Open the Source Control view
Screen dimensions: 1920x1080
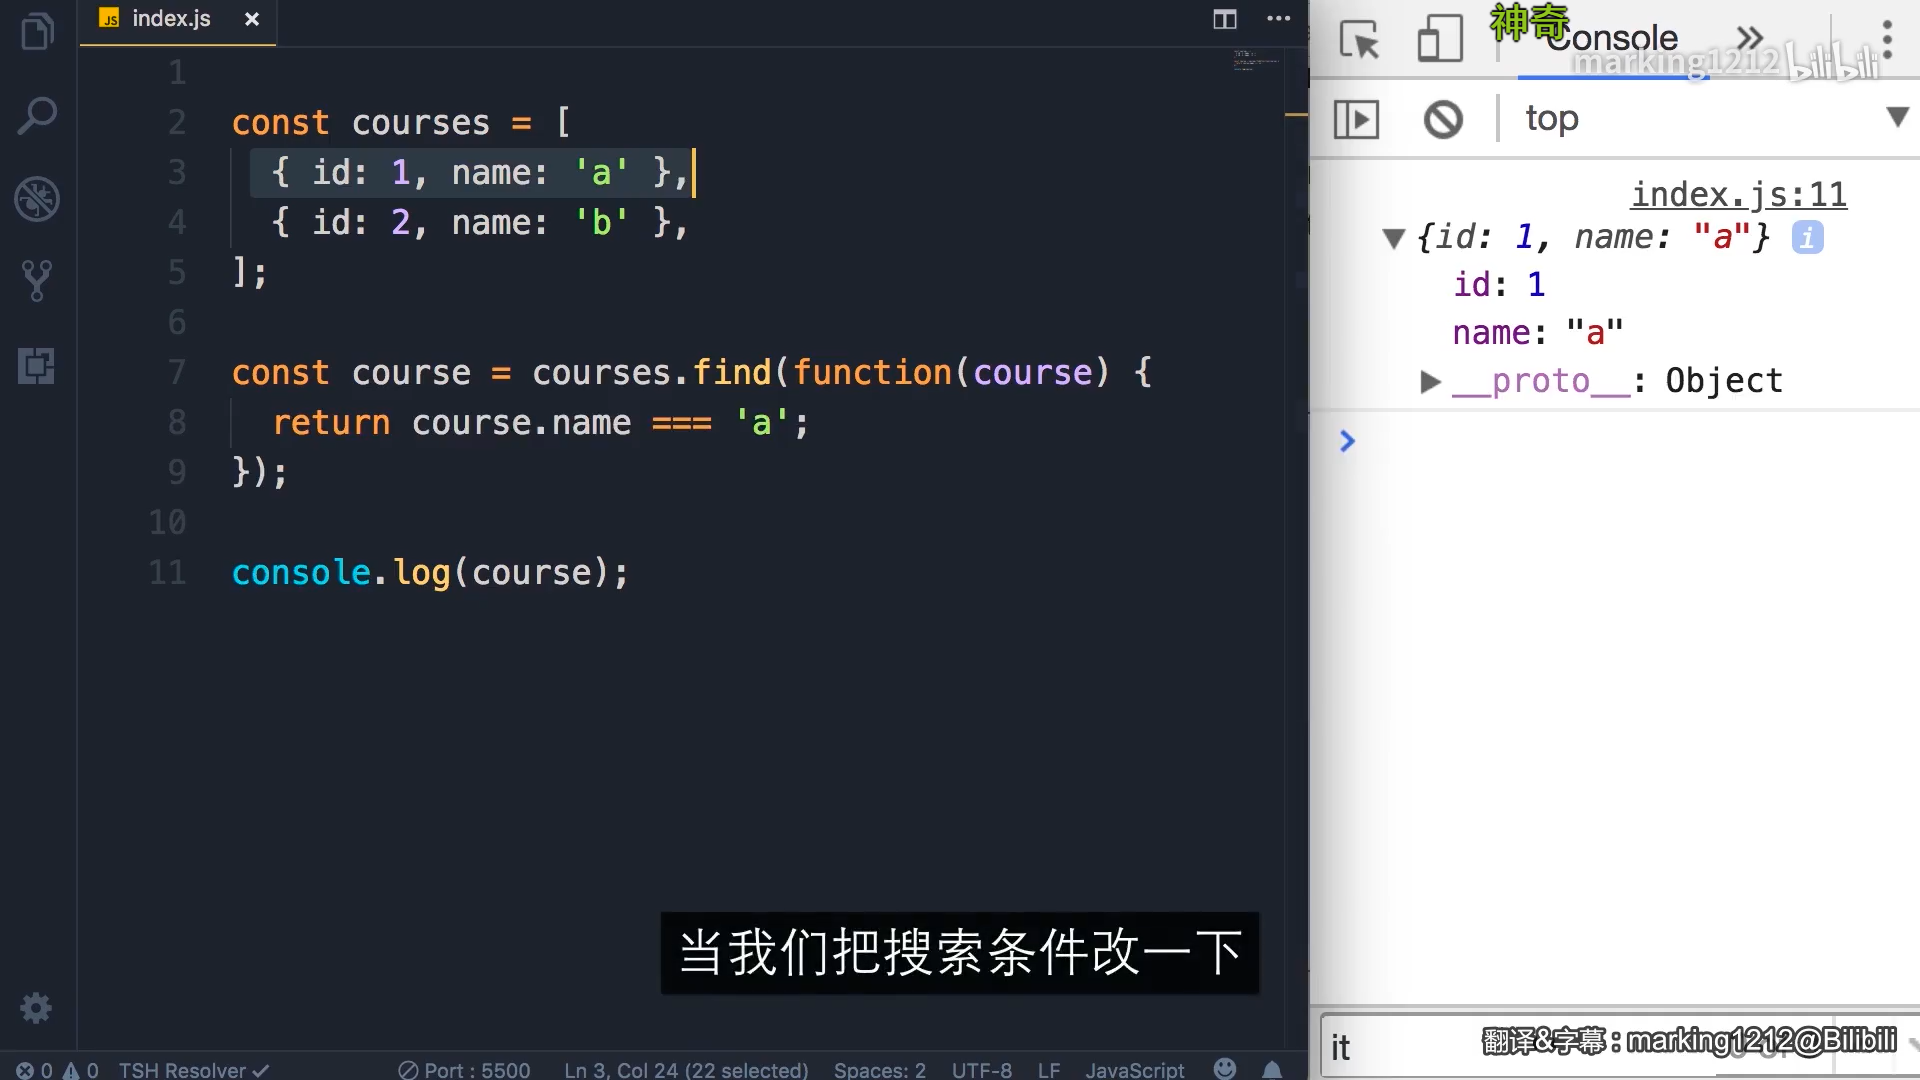point(37,282)
